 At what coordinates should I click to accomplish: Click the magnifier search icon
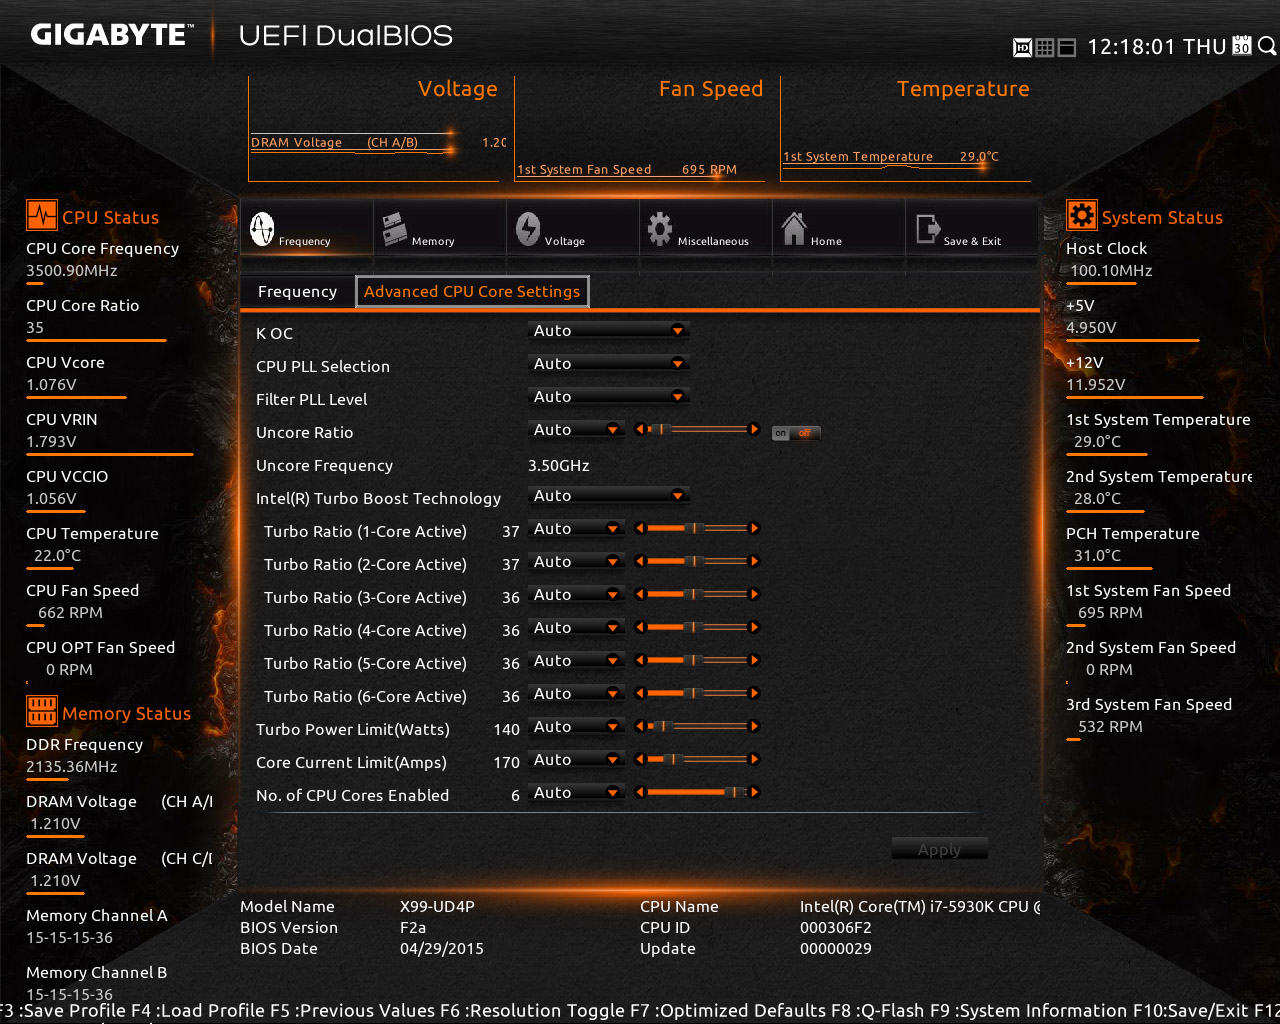pyautogui.click(x=1266, y=46)
